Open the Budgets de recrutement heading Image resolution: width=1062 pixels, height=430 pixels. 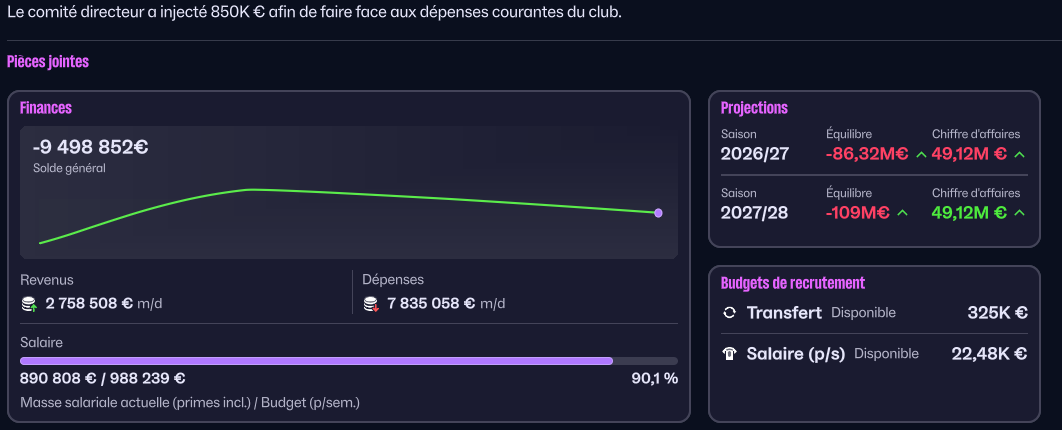pos(792,283)
